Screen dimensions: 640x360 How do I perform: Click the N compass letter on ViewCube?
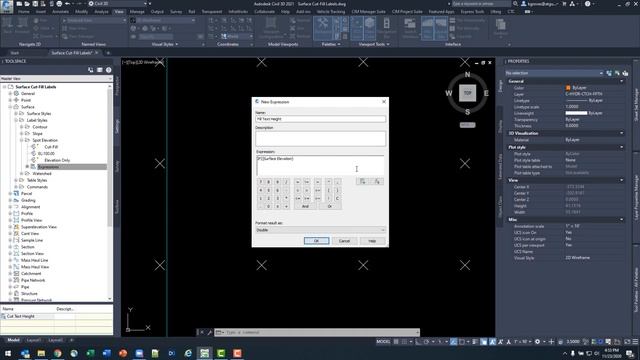(467, 75)
